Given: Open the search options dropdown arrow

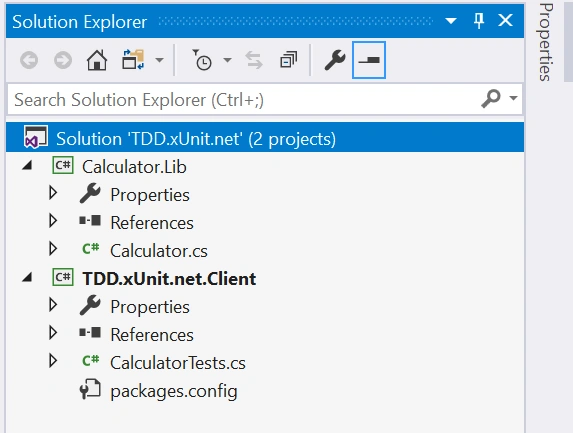Looking at the screenshot, I should click(x=513, y=98).
